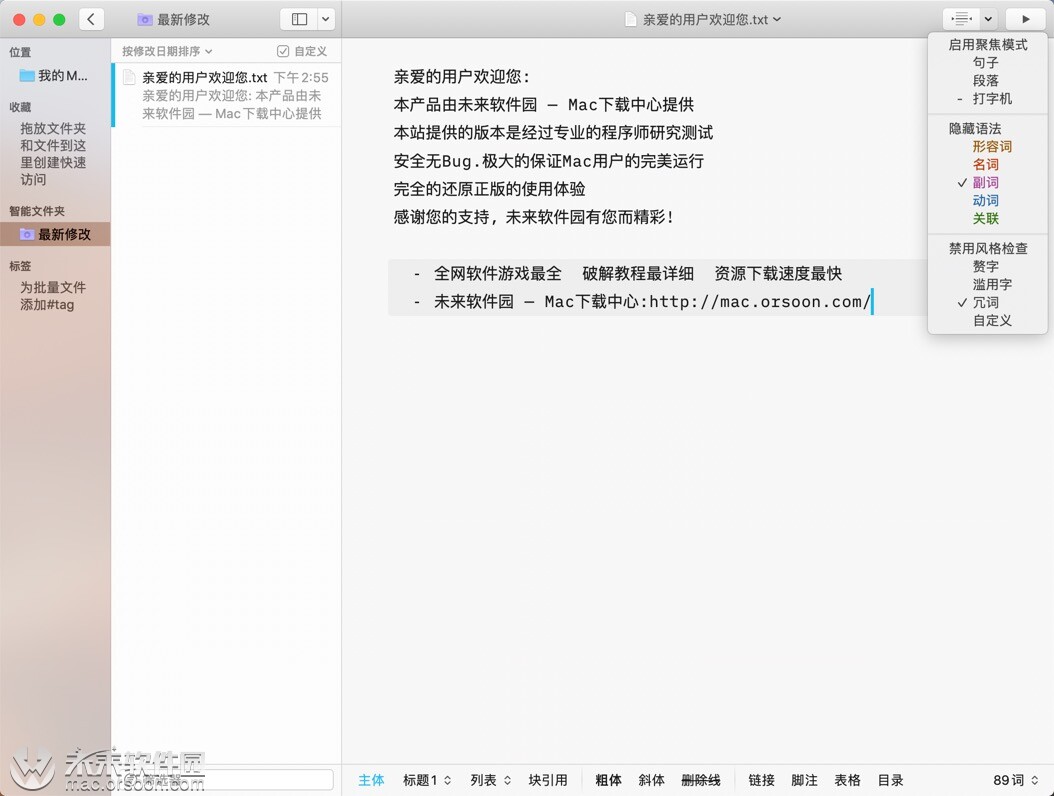Generate a table of contents with 目录
Image resolution: width=1054 pixels, height=796 pixels.
click(890, 780)
